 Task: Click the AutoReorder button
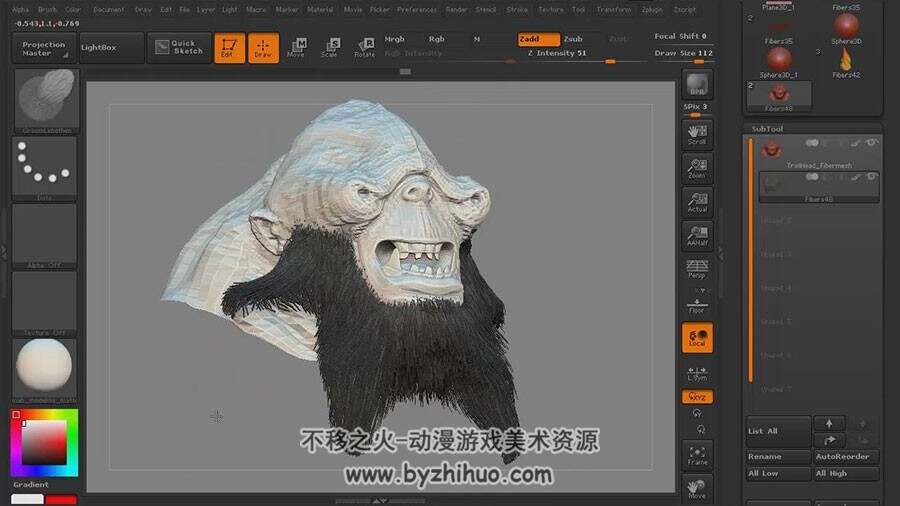[846, 457]
